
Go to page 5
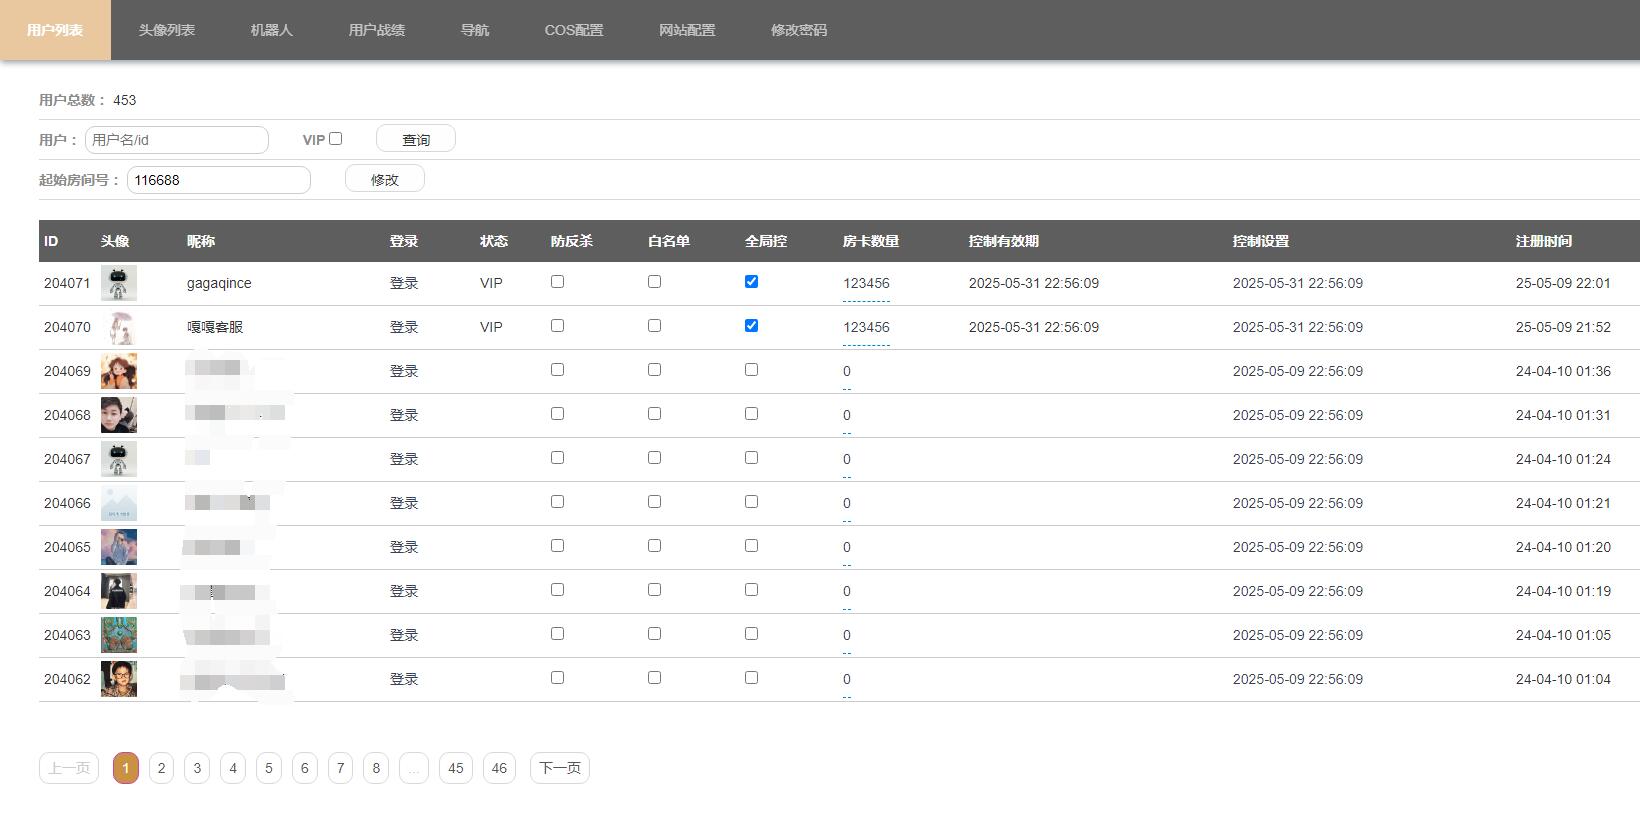269,768
